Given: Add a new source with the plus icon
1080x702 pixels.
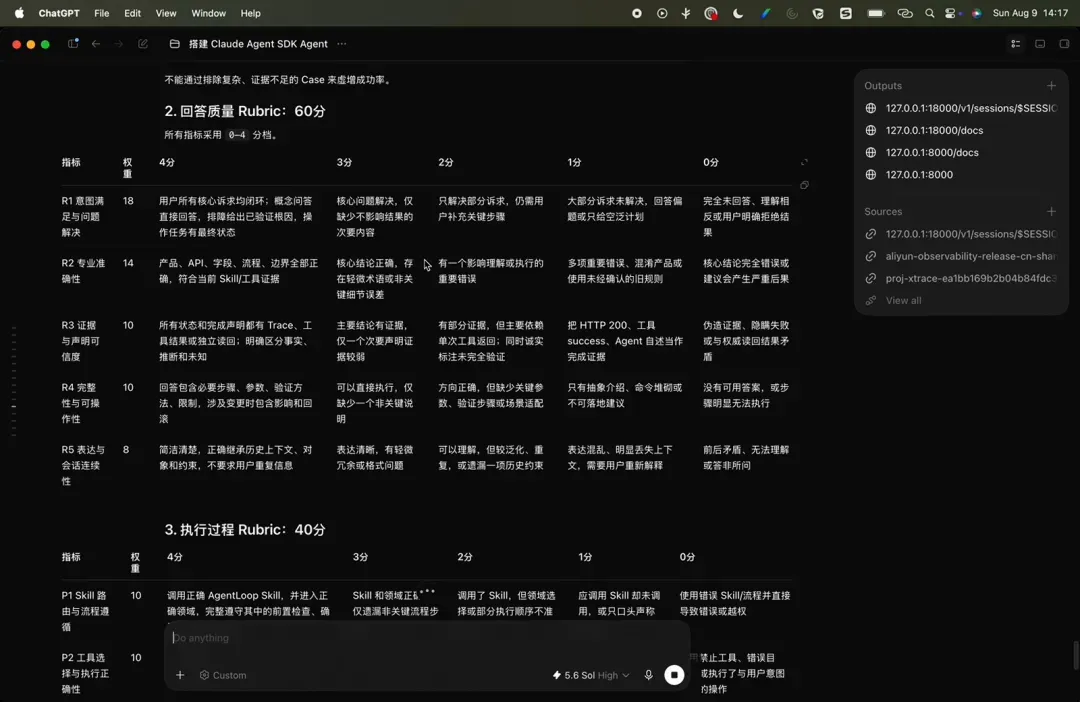Looking at the screenshot, I should coord(1051,211).
